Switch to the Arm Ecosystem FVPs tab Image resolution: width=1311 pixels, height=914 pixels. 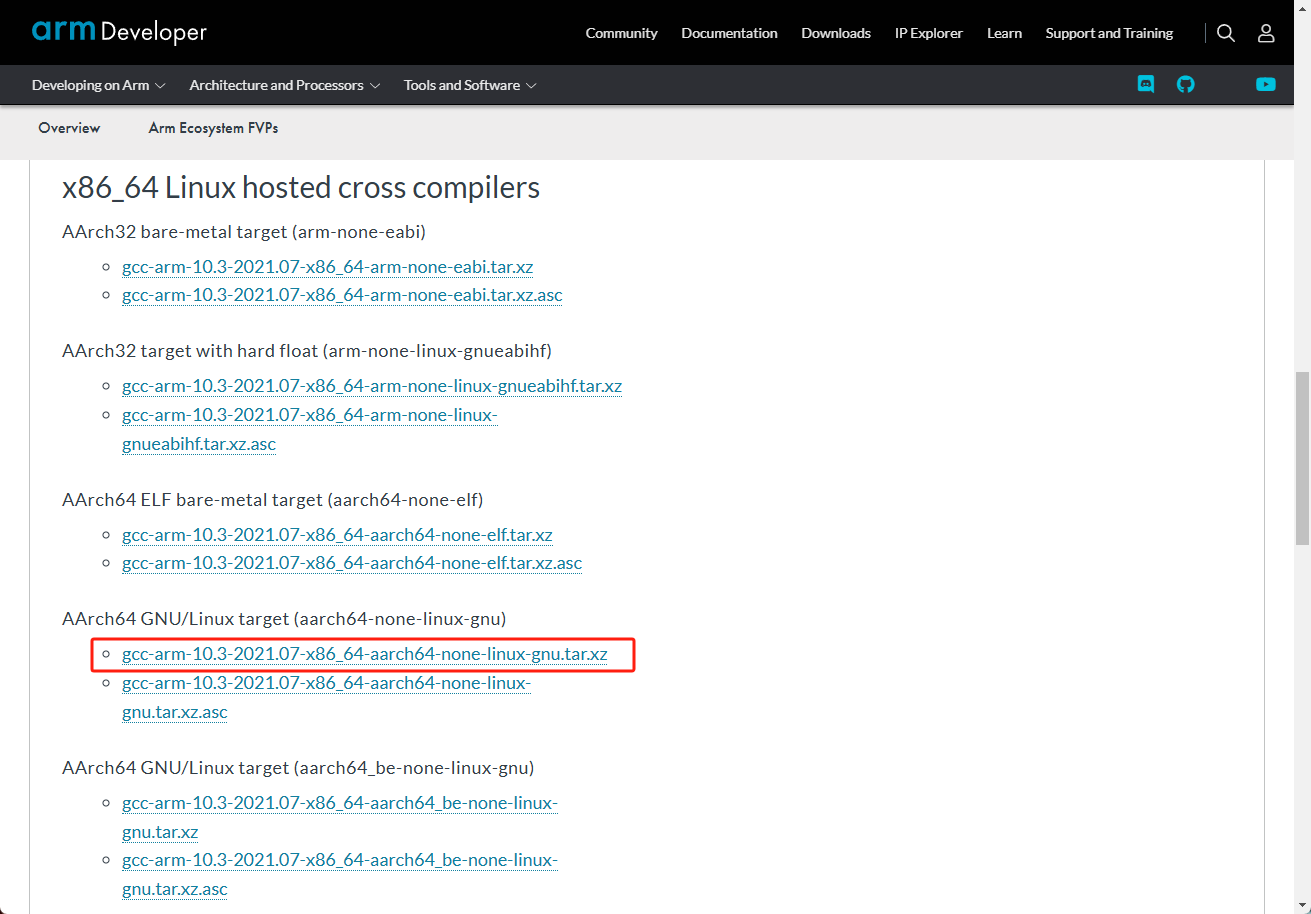coord(213,128)
